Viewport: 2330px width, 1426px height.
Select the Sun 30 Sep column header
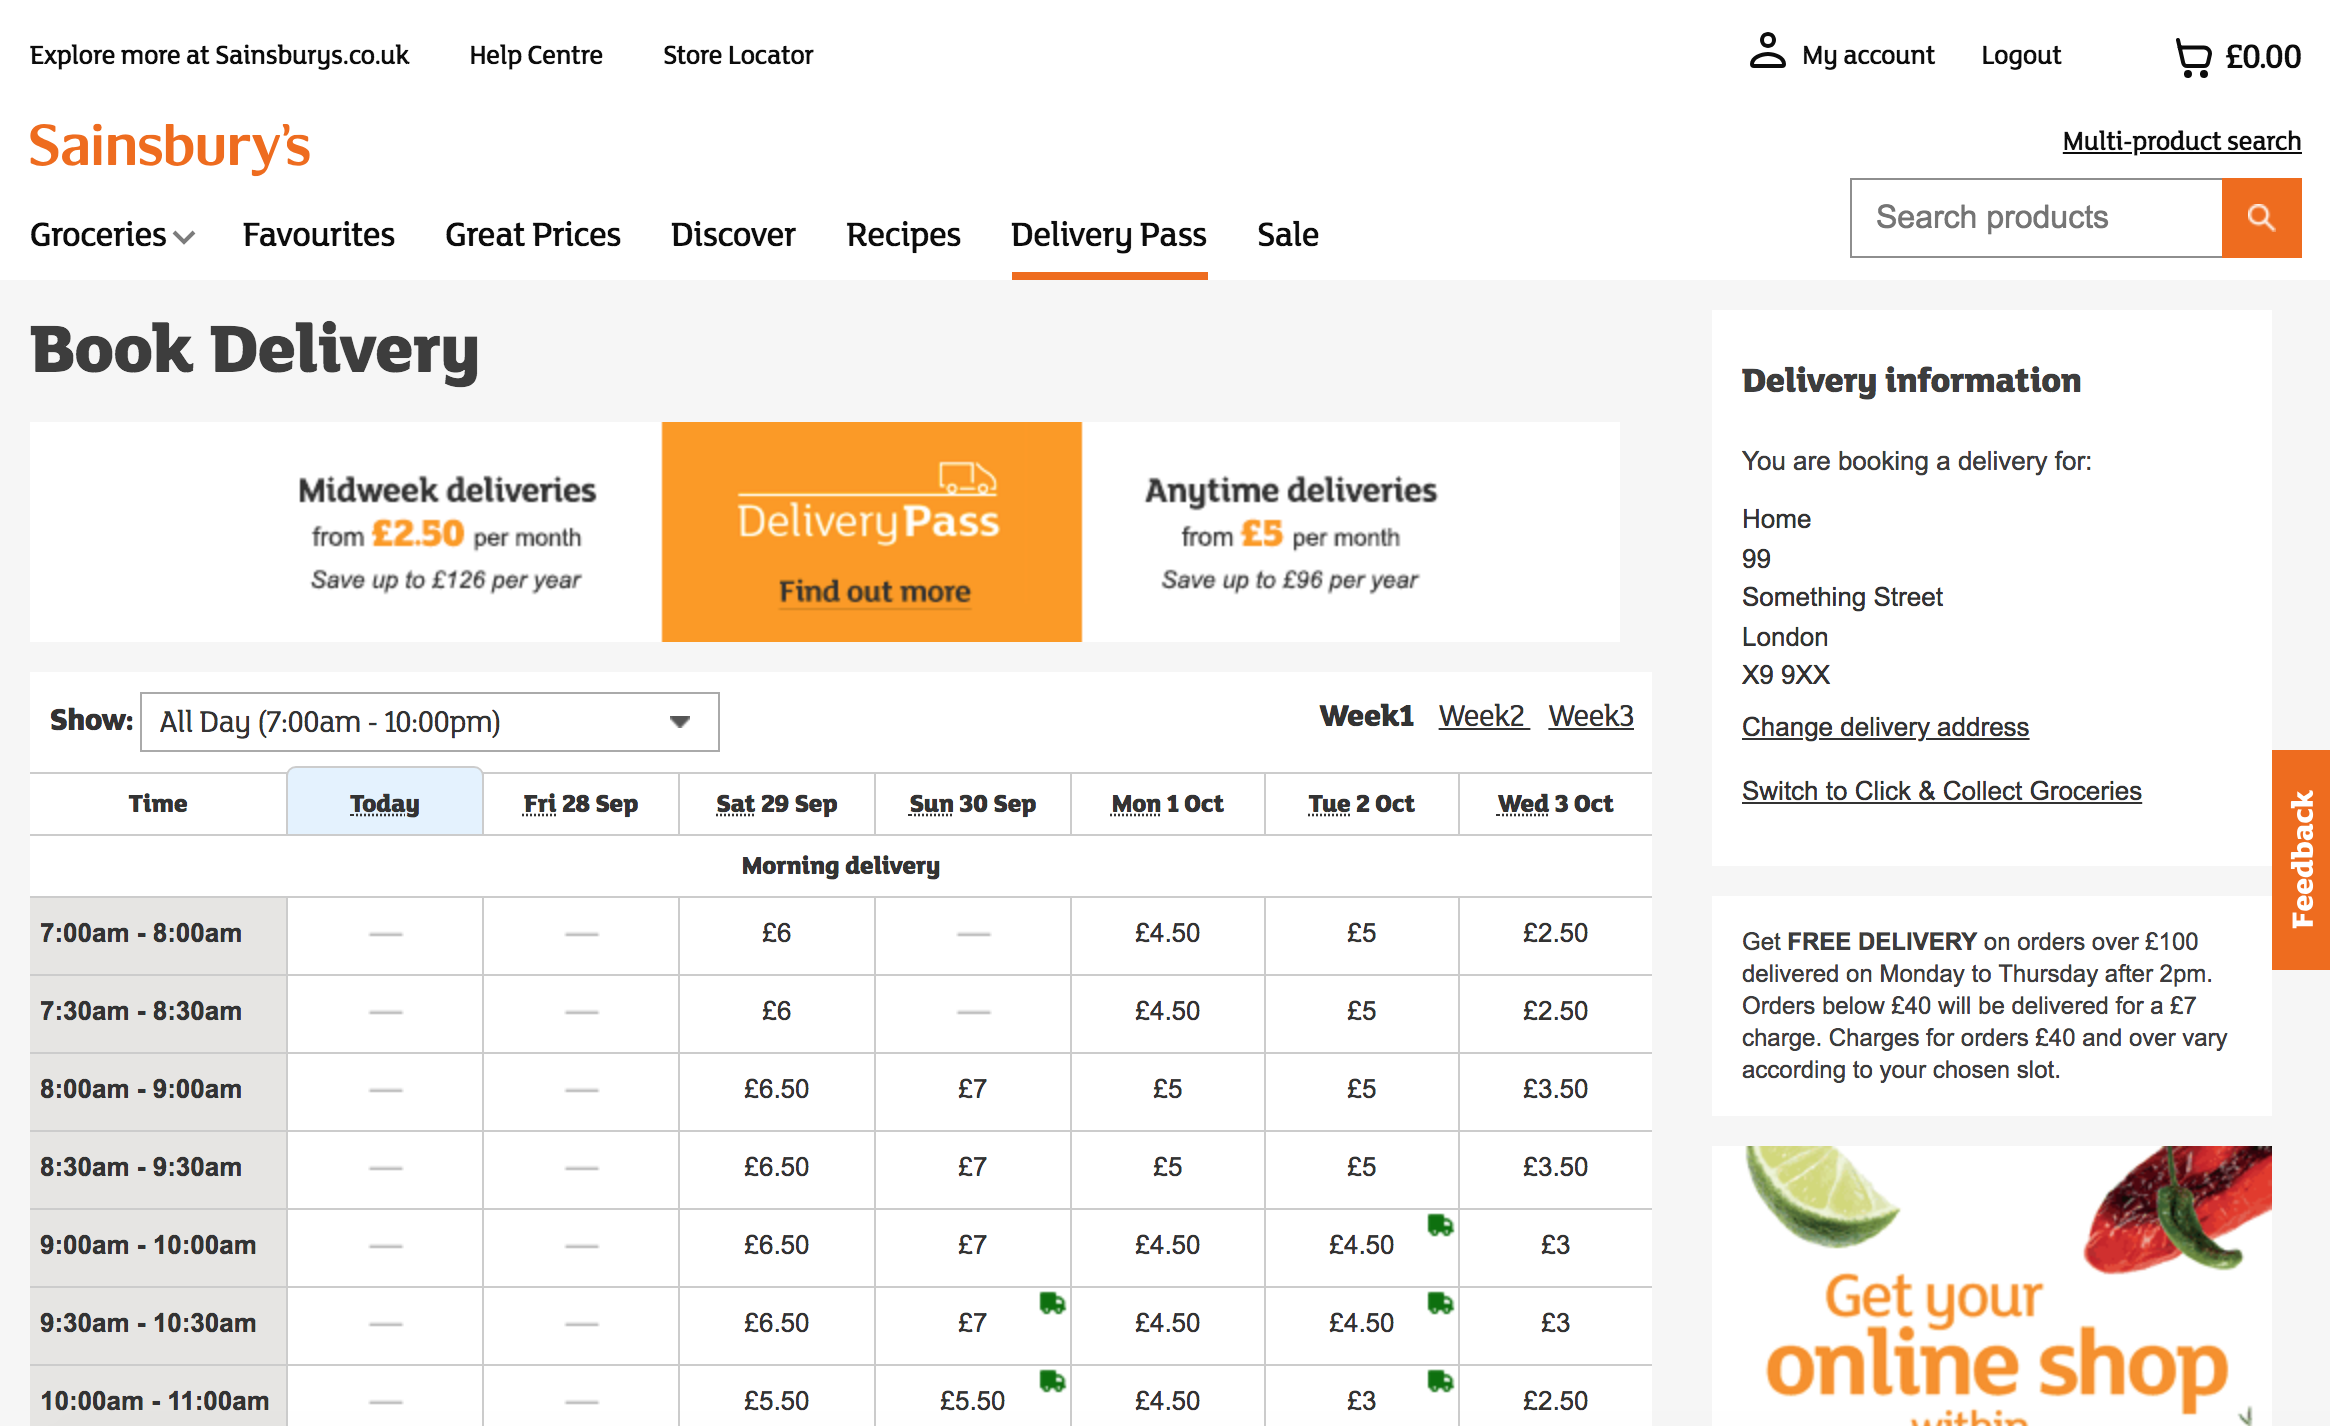pos(973,803)
